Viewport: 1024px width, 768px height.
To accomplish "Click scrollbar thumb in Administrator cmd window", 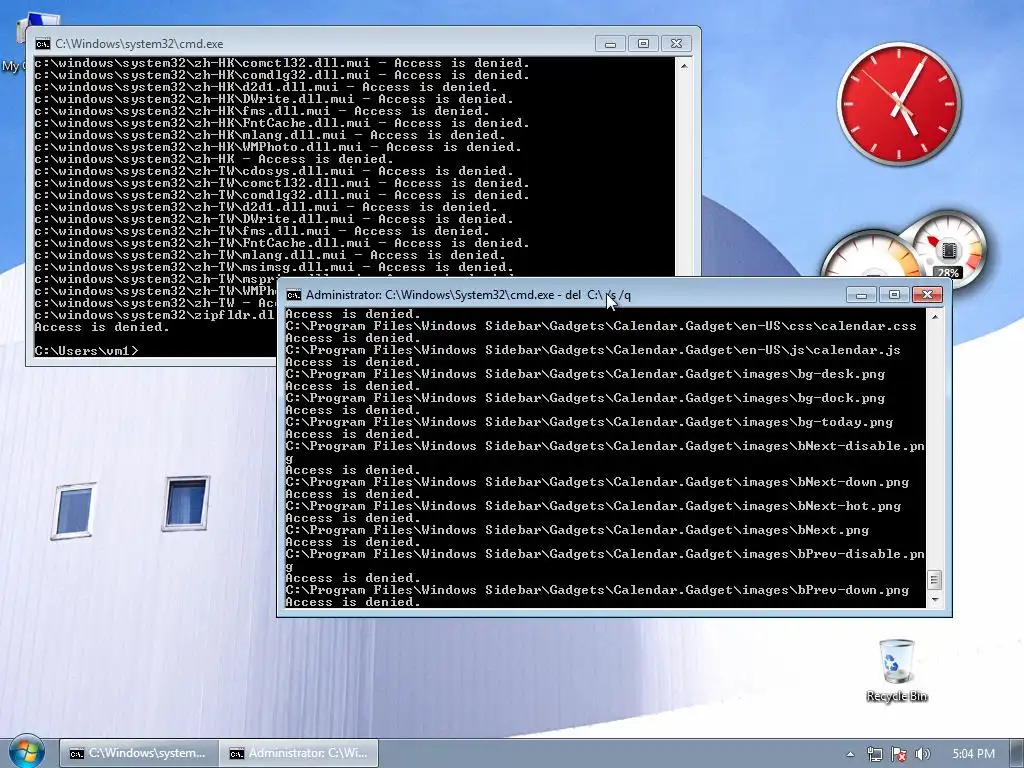I will [935, 579].
